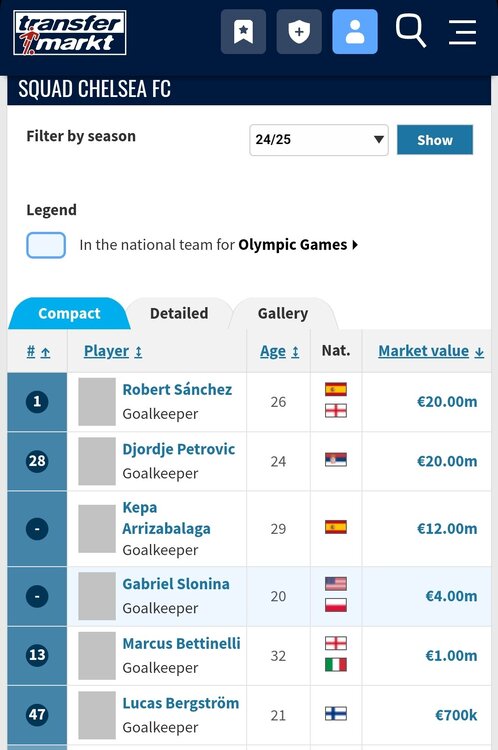Sort by shirt number column
This screenshot has height=750, width=498.
click(x=38, y=352)
